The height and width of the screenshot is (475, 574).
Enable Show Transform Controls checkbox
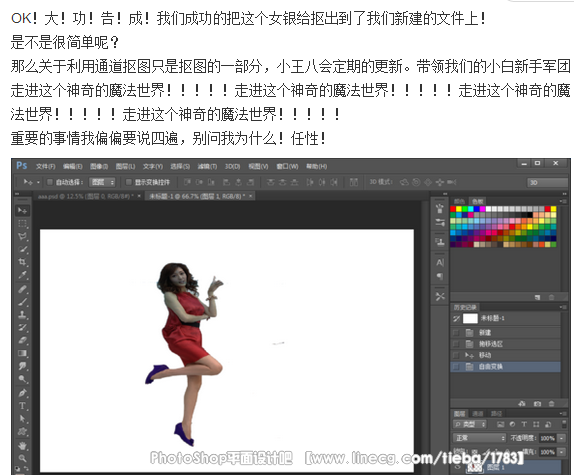click(x=128, y=182)
